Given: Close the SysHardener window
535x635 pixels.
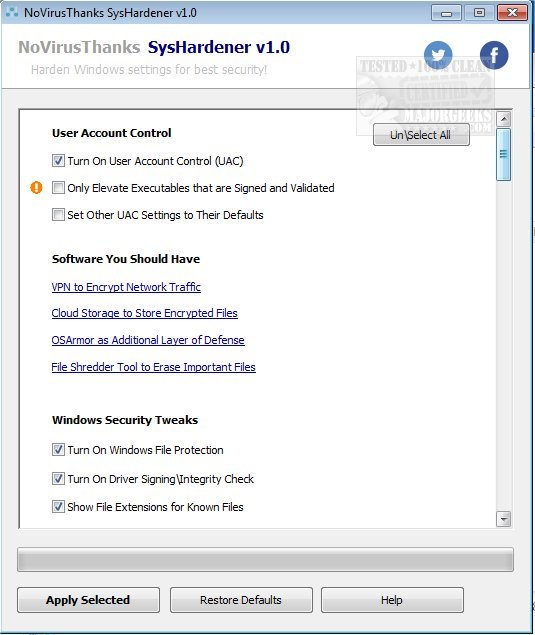Looking at the screenshot, I should [x=512, y=13].
